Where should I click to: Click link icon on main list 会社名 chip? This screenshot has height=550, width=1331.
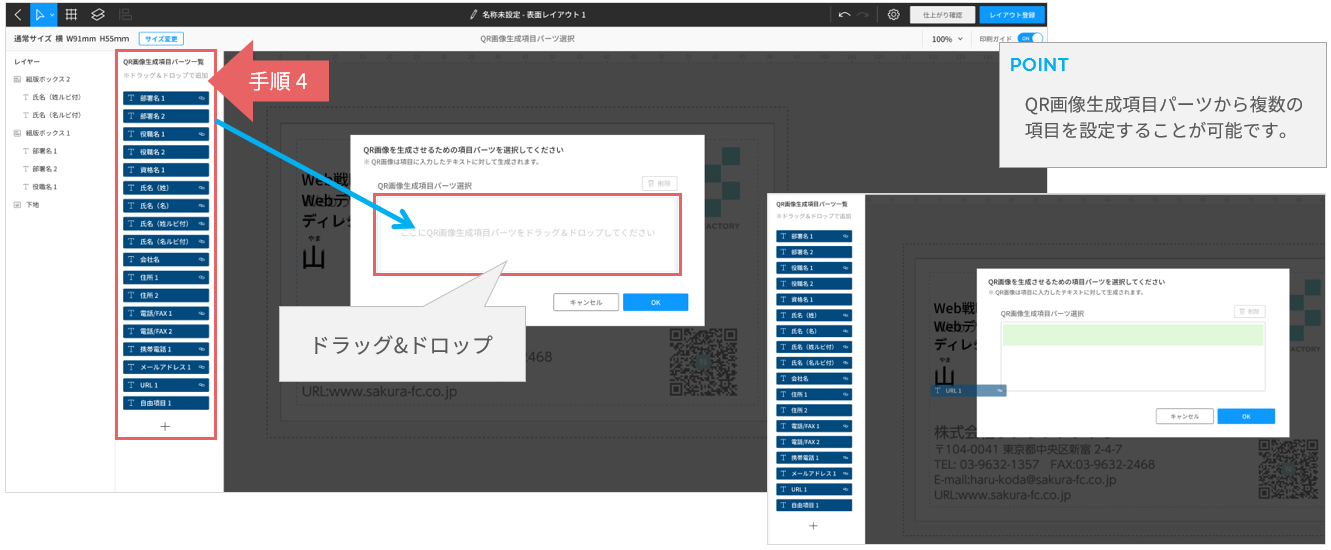coord(202,259)
